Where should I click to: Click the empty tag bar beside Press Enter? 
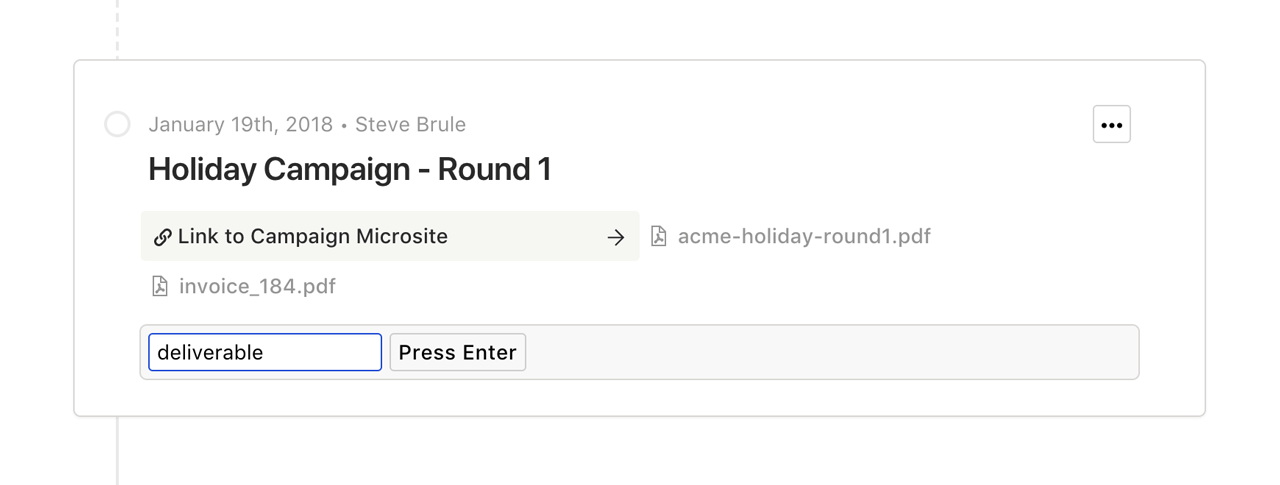point(830,352)
